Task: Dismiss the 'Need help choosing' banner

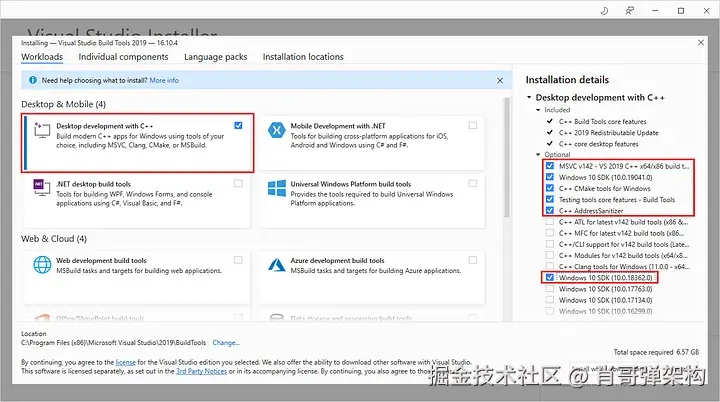Action: point(500,80)
